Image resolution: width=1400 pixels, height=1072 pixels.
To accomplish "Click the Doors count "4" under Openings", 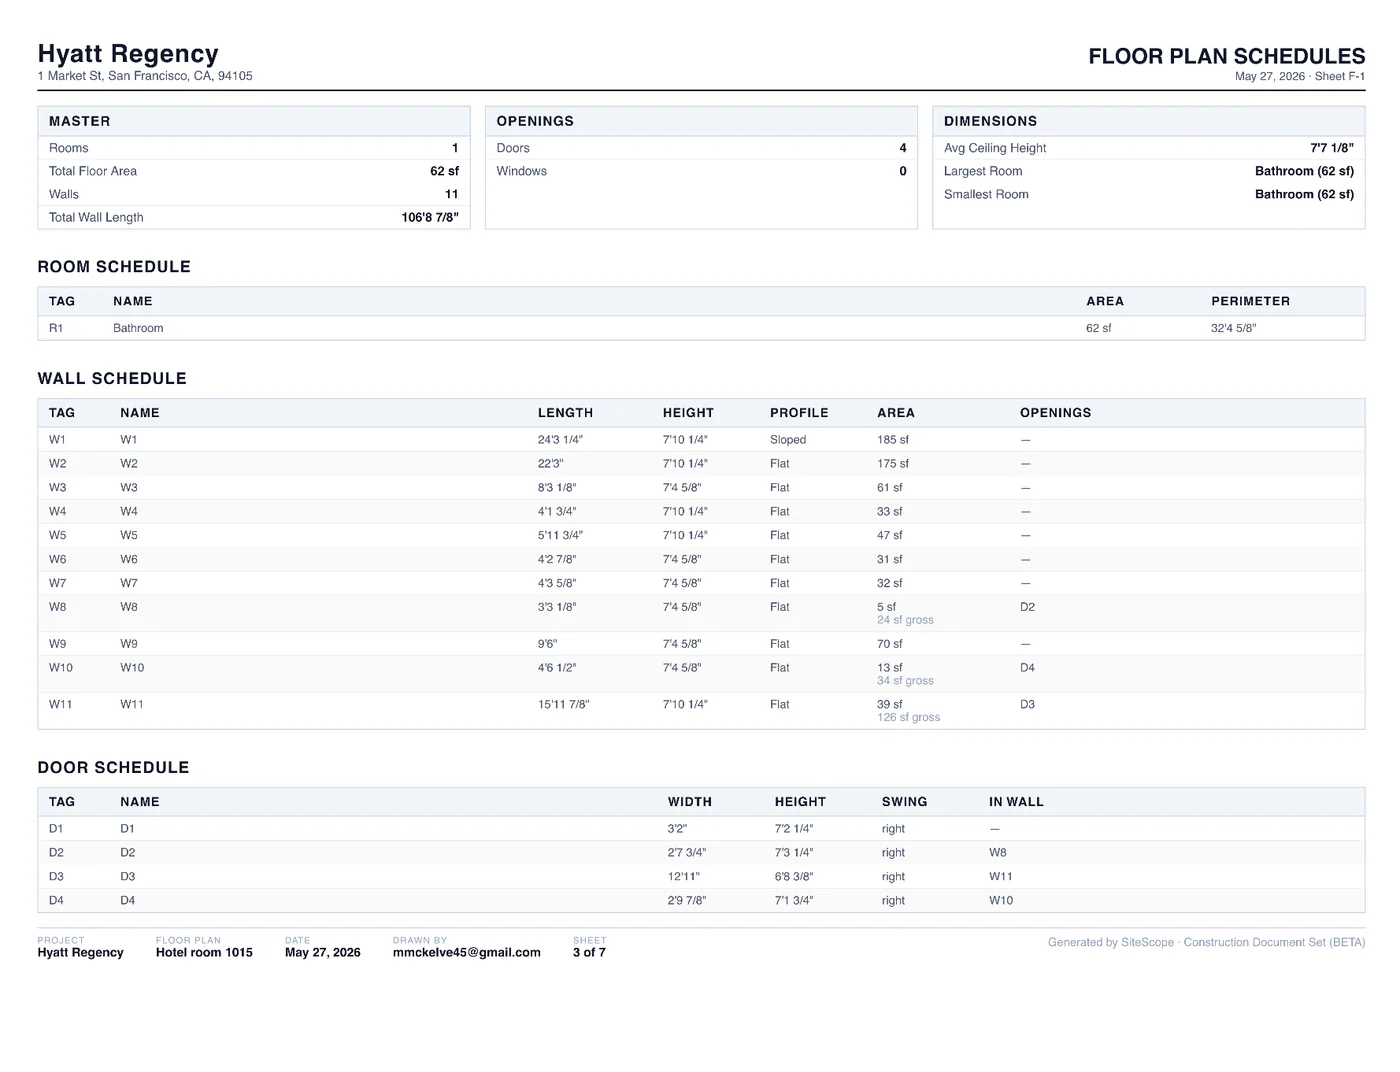I will pyautogui.click(x=903, y=148).
